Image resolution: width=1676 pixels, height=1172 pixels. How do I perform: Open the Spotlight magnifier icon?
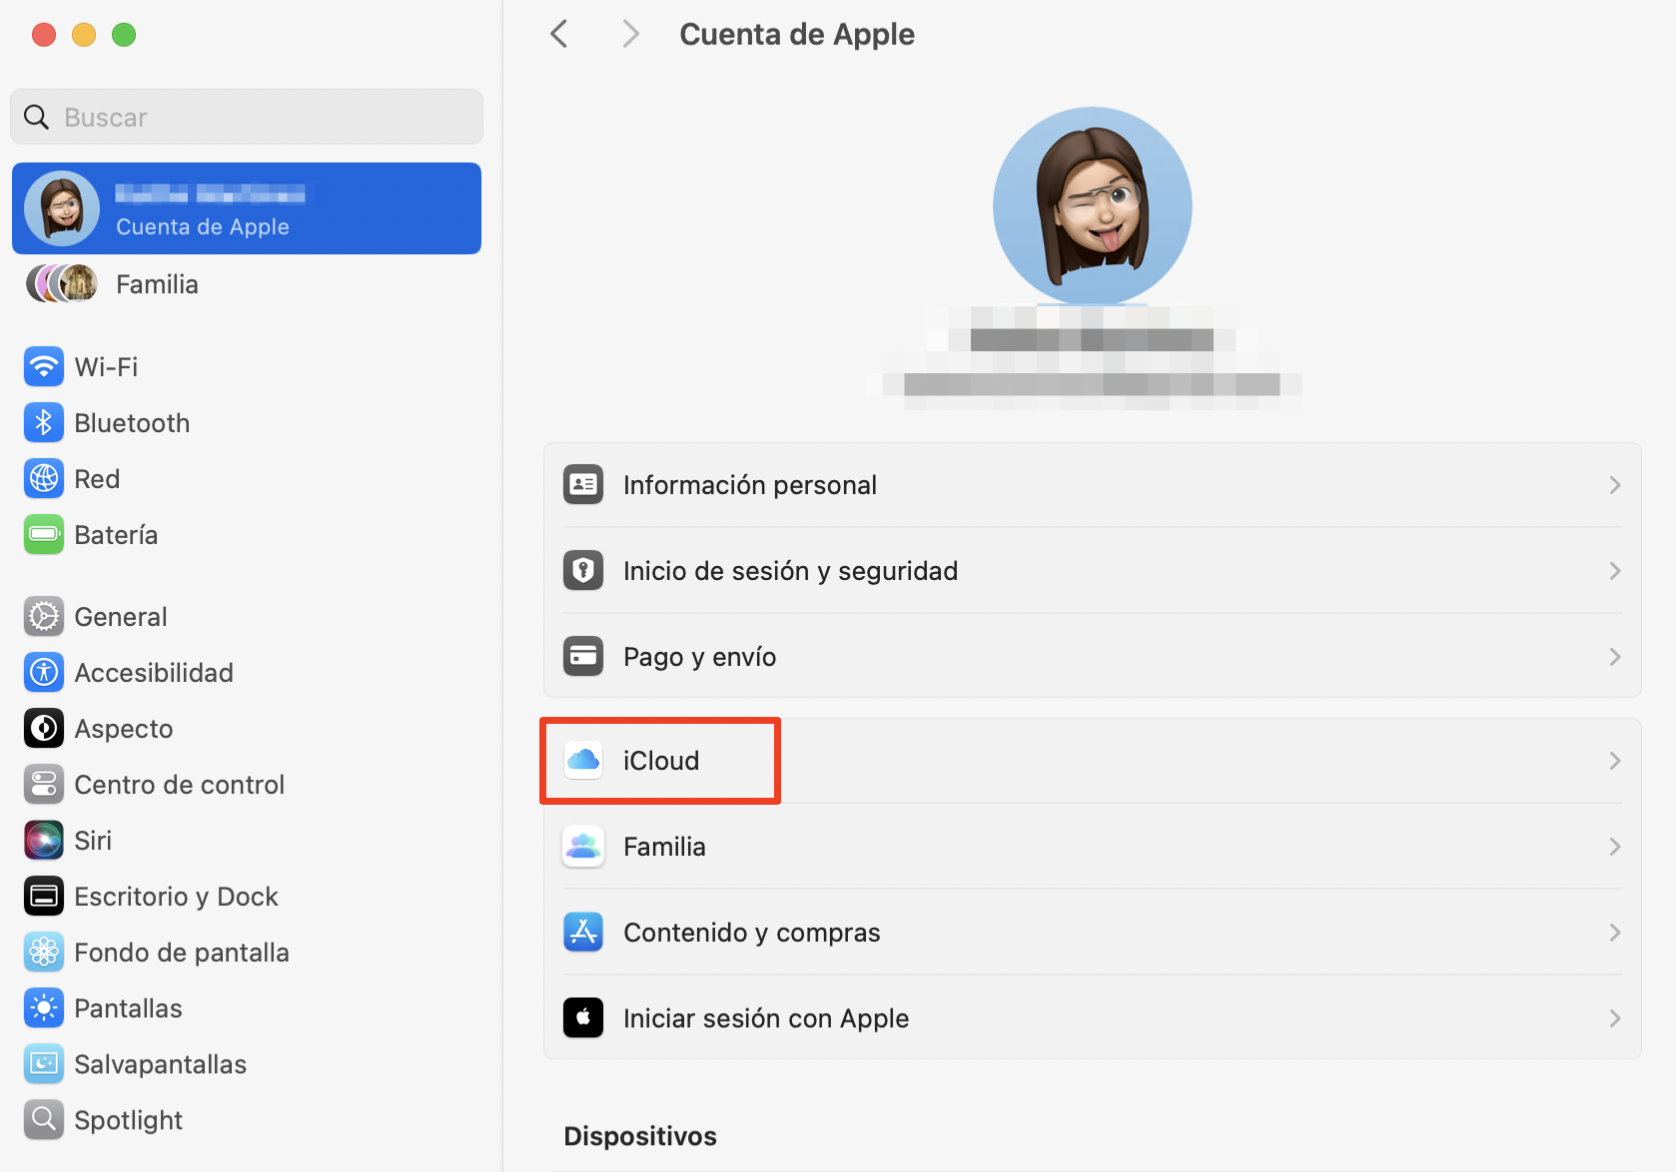(x=44, y=1121)
